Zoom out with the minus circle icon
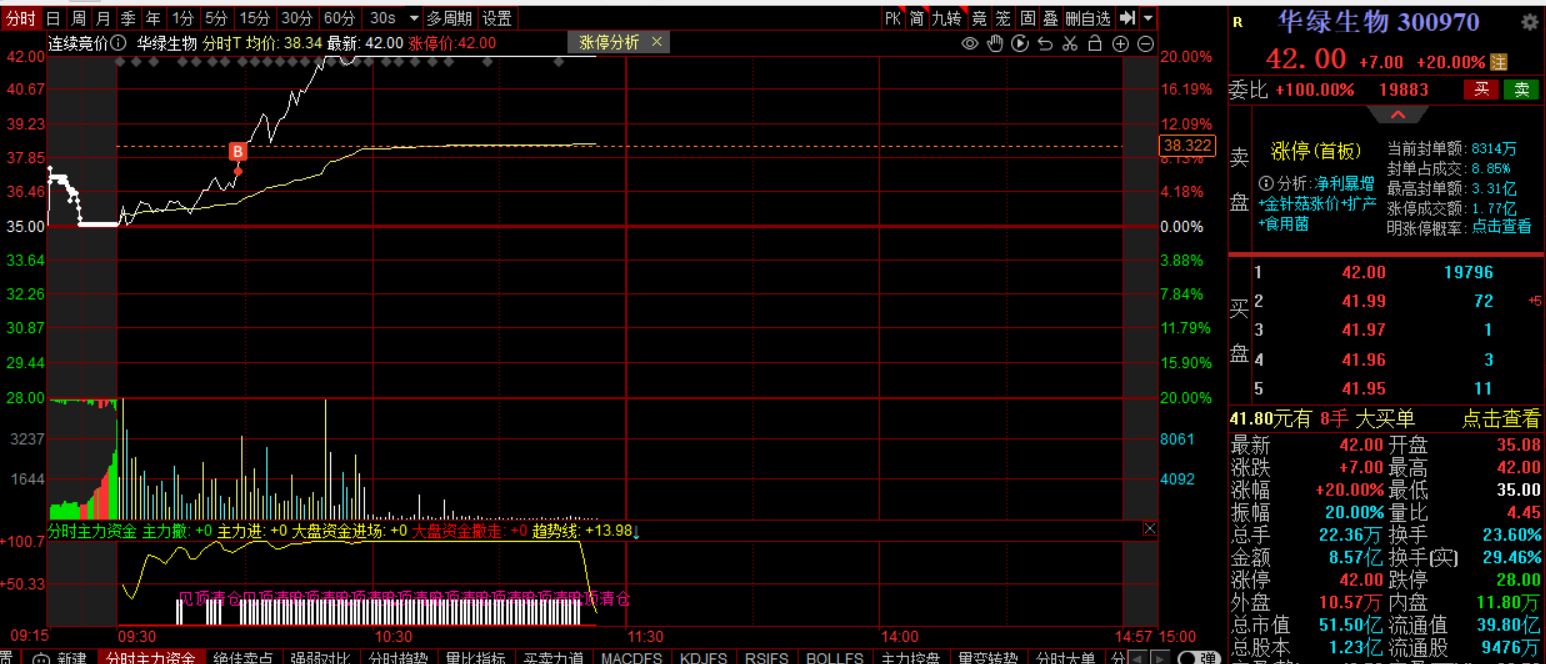Screen dimensions: 1546x664 (x=1145, y=43)
